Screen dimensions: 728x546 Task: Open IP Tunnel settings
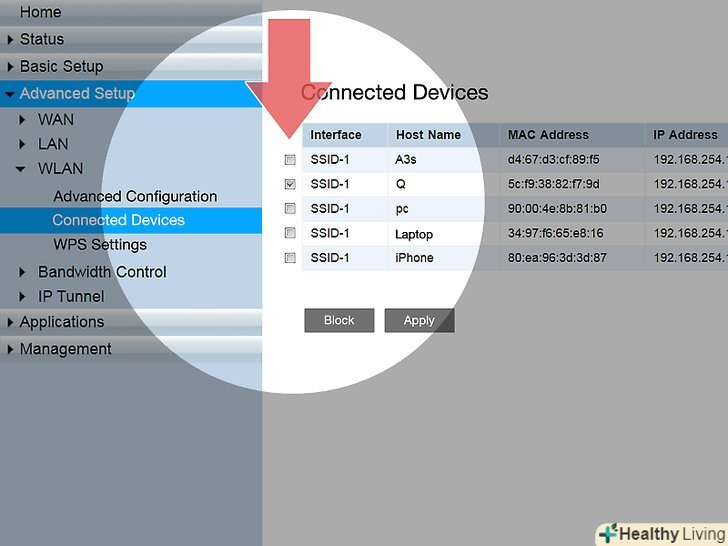tap(71, 297)
